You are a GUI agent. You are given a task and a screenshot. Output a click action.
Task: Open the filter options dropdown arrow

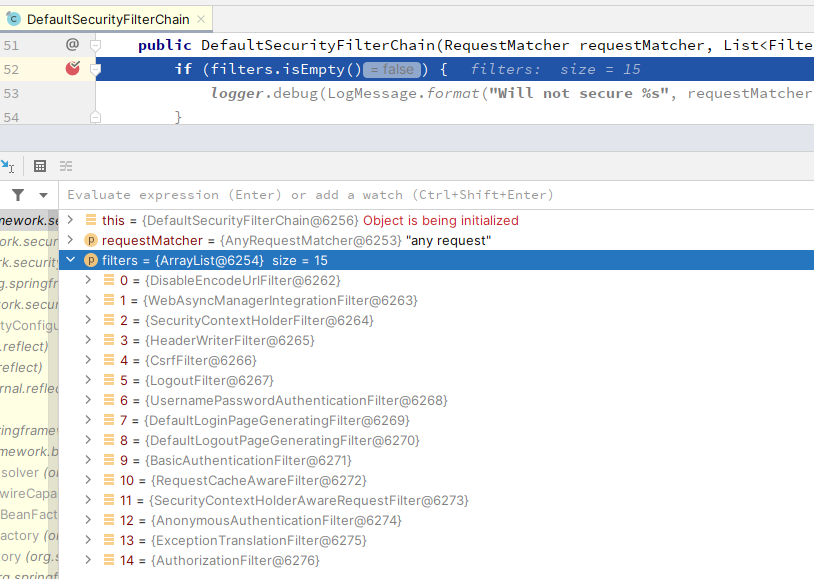pyautogui.click(x=44, y=195)
